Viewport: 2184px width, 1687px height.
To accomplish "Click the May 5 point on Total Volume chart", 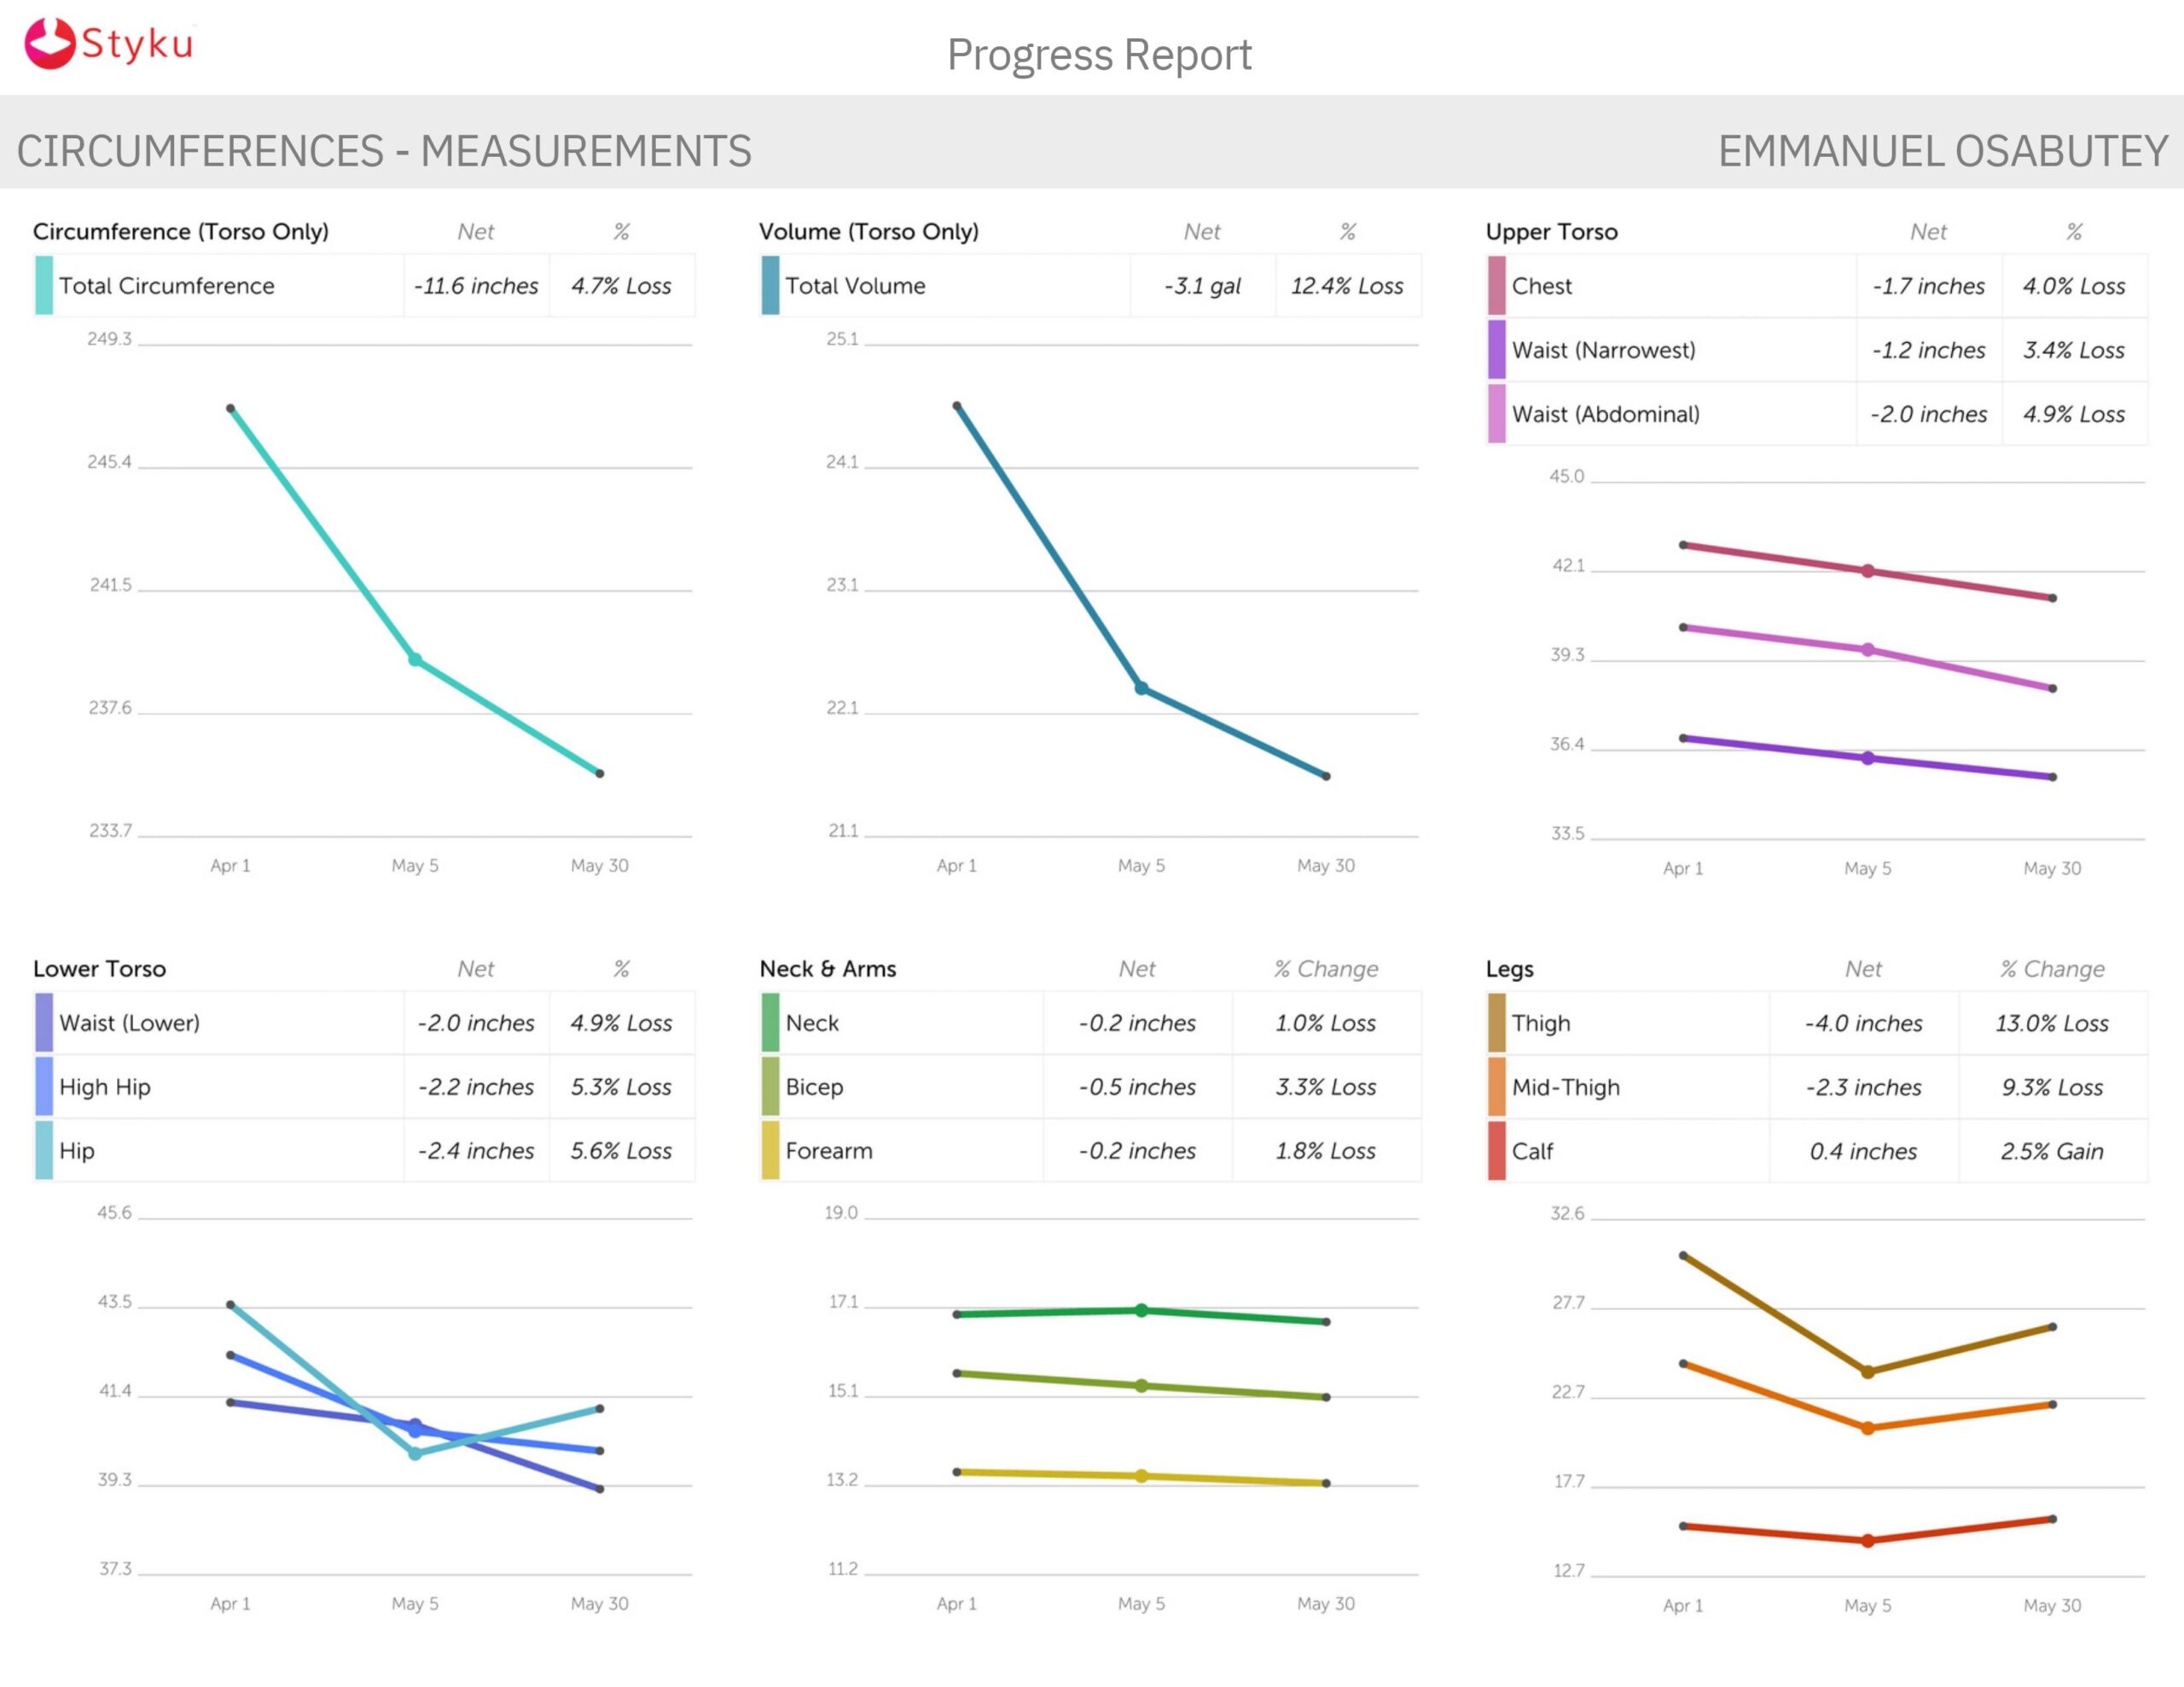I will (x=1141, y=688).
